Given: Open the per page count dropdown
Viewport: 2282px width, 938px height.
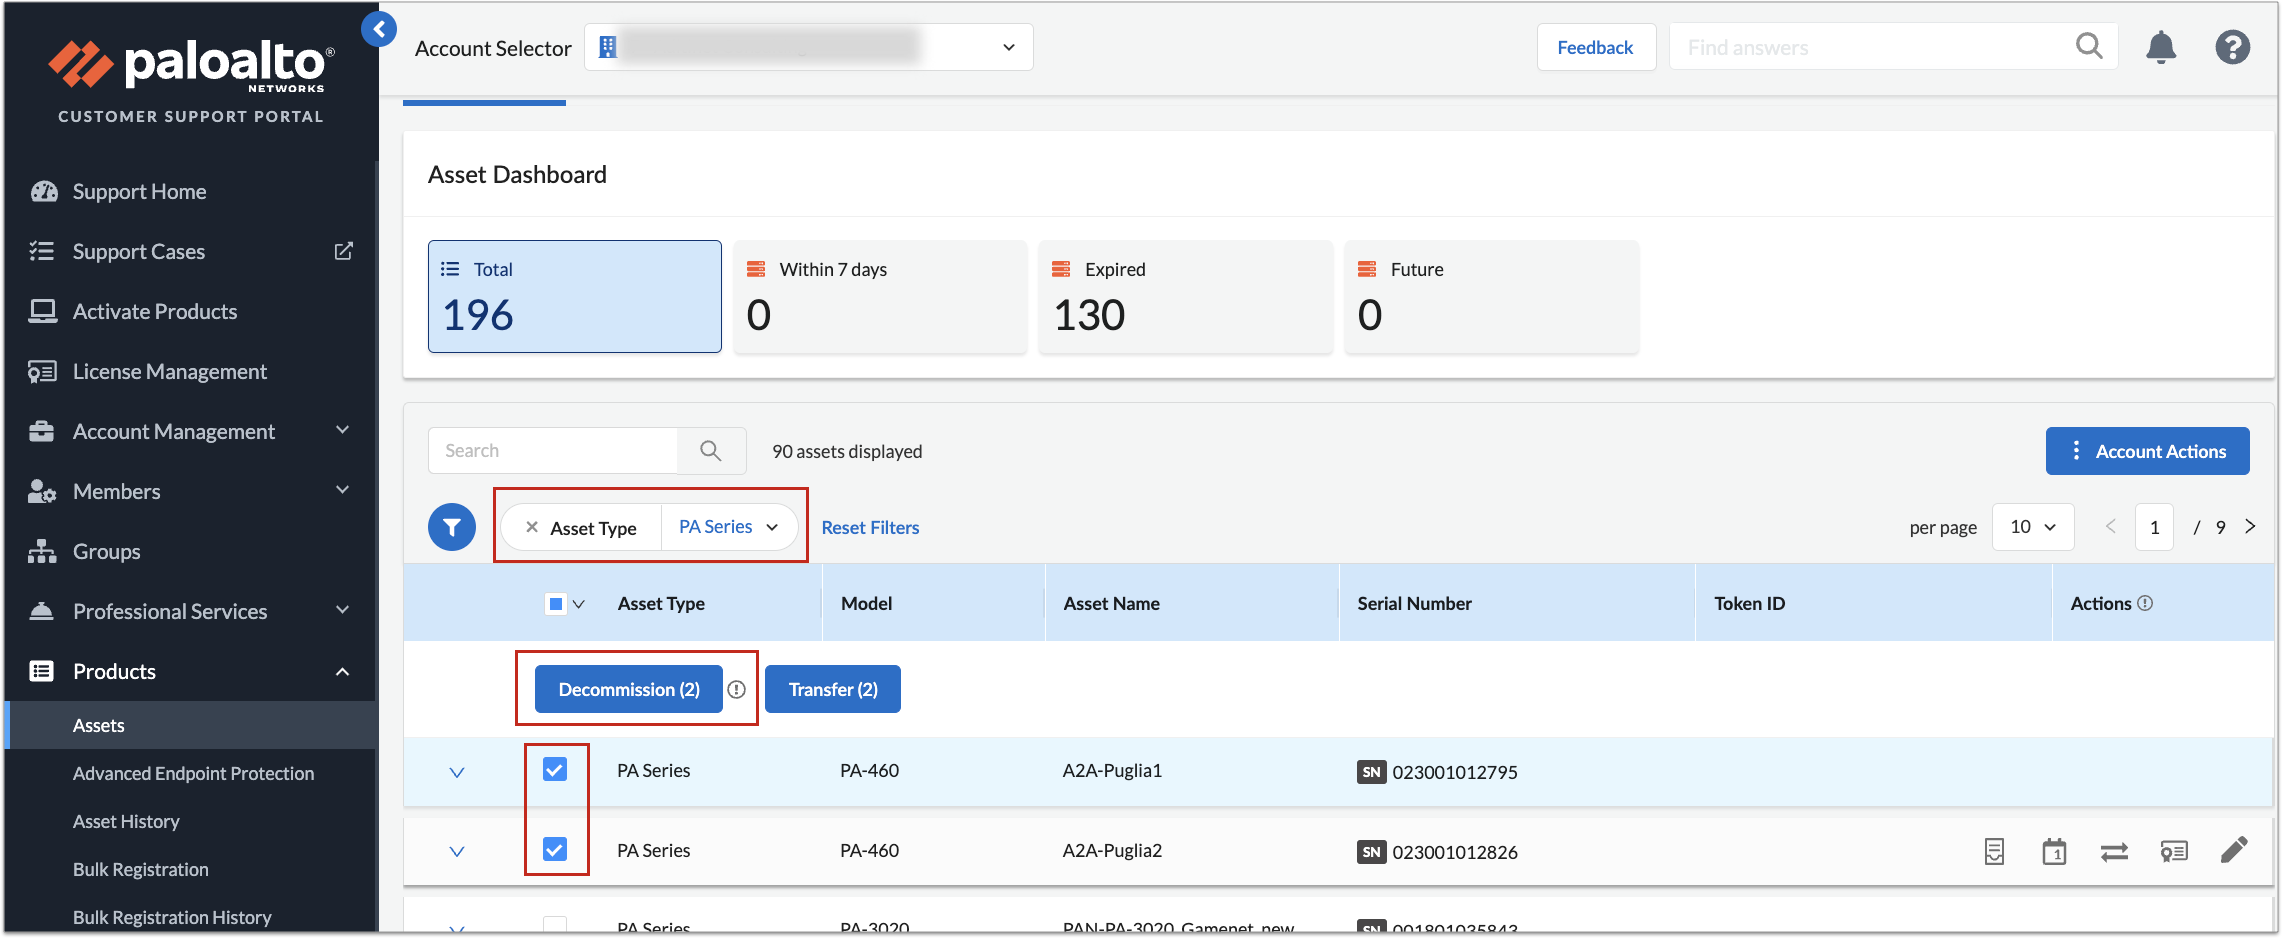Looking at the screenshot, I should [x=2032, y=527].
